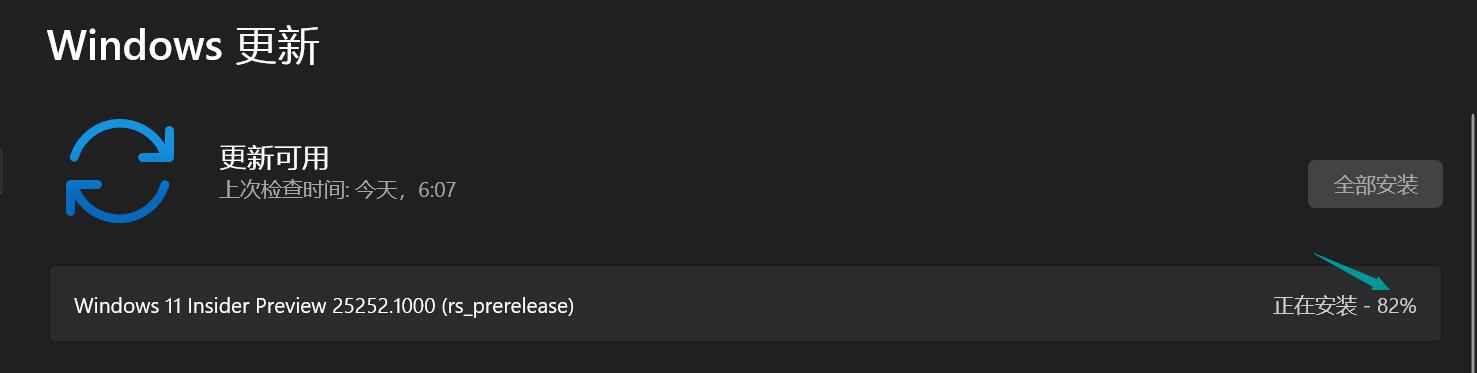Click the teal arrow pointing at 82%
This screenshot has height=373, width=1477.
point(1352,272)
